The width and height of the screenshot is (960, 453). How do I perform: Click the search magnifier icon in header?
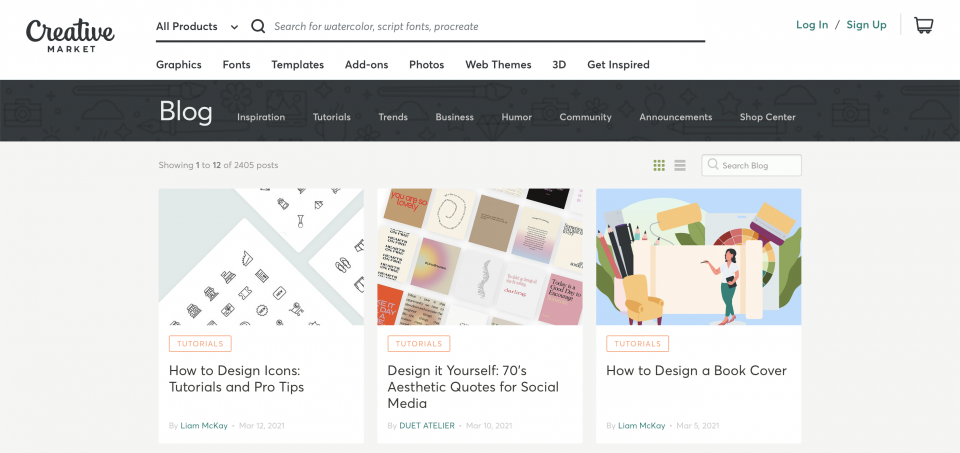tap(258, 26)
